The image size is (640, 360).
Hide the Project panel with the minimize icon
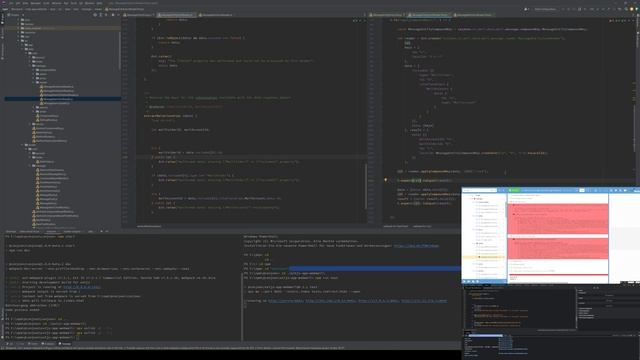coord(118,15)
